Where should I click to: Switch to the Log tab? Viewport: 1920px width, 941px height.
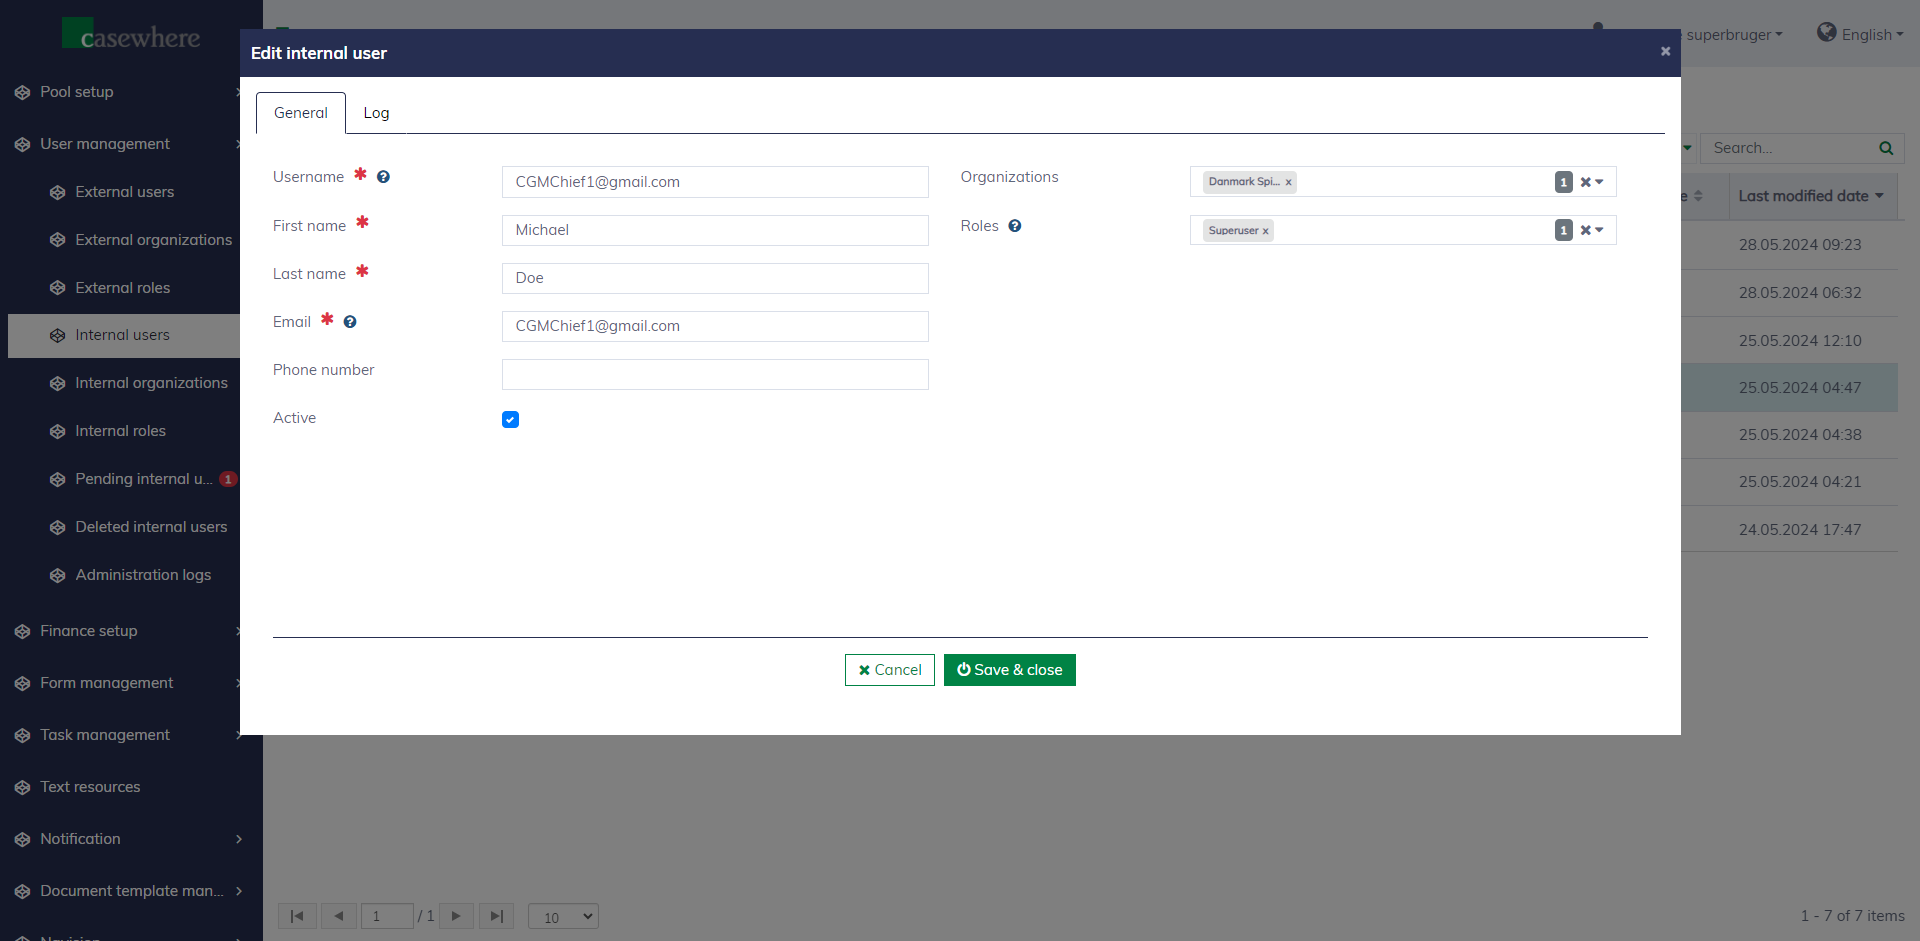point(376,113)
